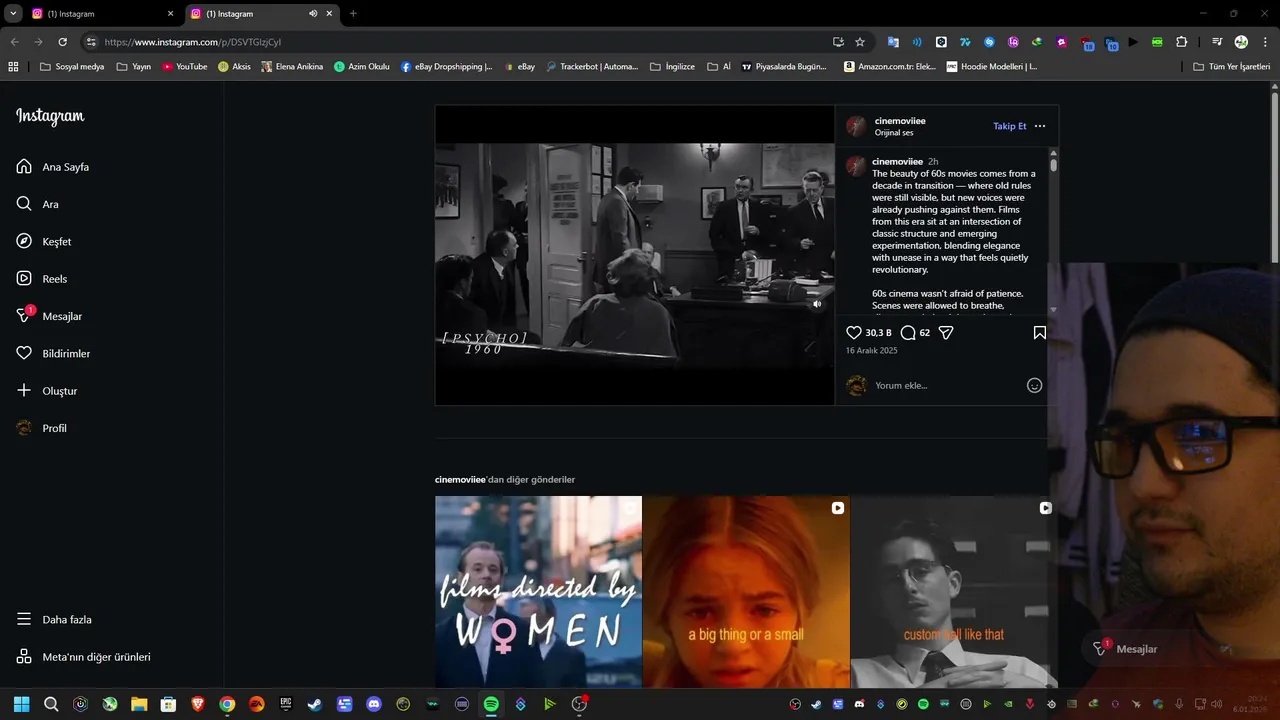Screen dimensions: 1280x720
Task: Open the 'films directed by women' post
Action: tap(538, 592)
